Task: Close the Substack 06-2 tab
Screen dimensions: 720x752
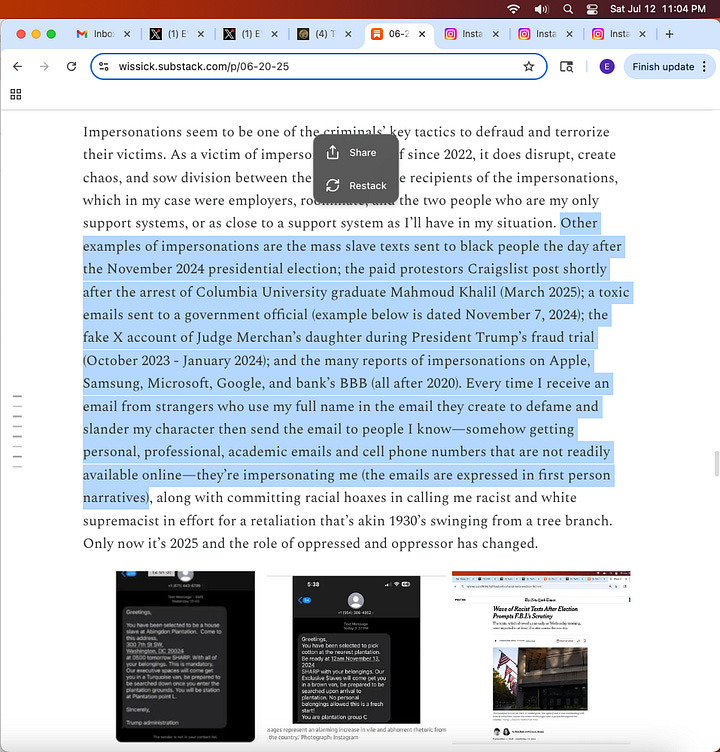Action: pyautogui.click(x=422, y=34)
